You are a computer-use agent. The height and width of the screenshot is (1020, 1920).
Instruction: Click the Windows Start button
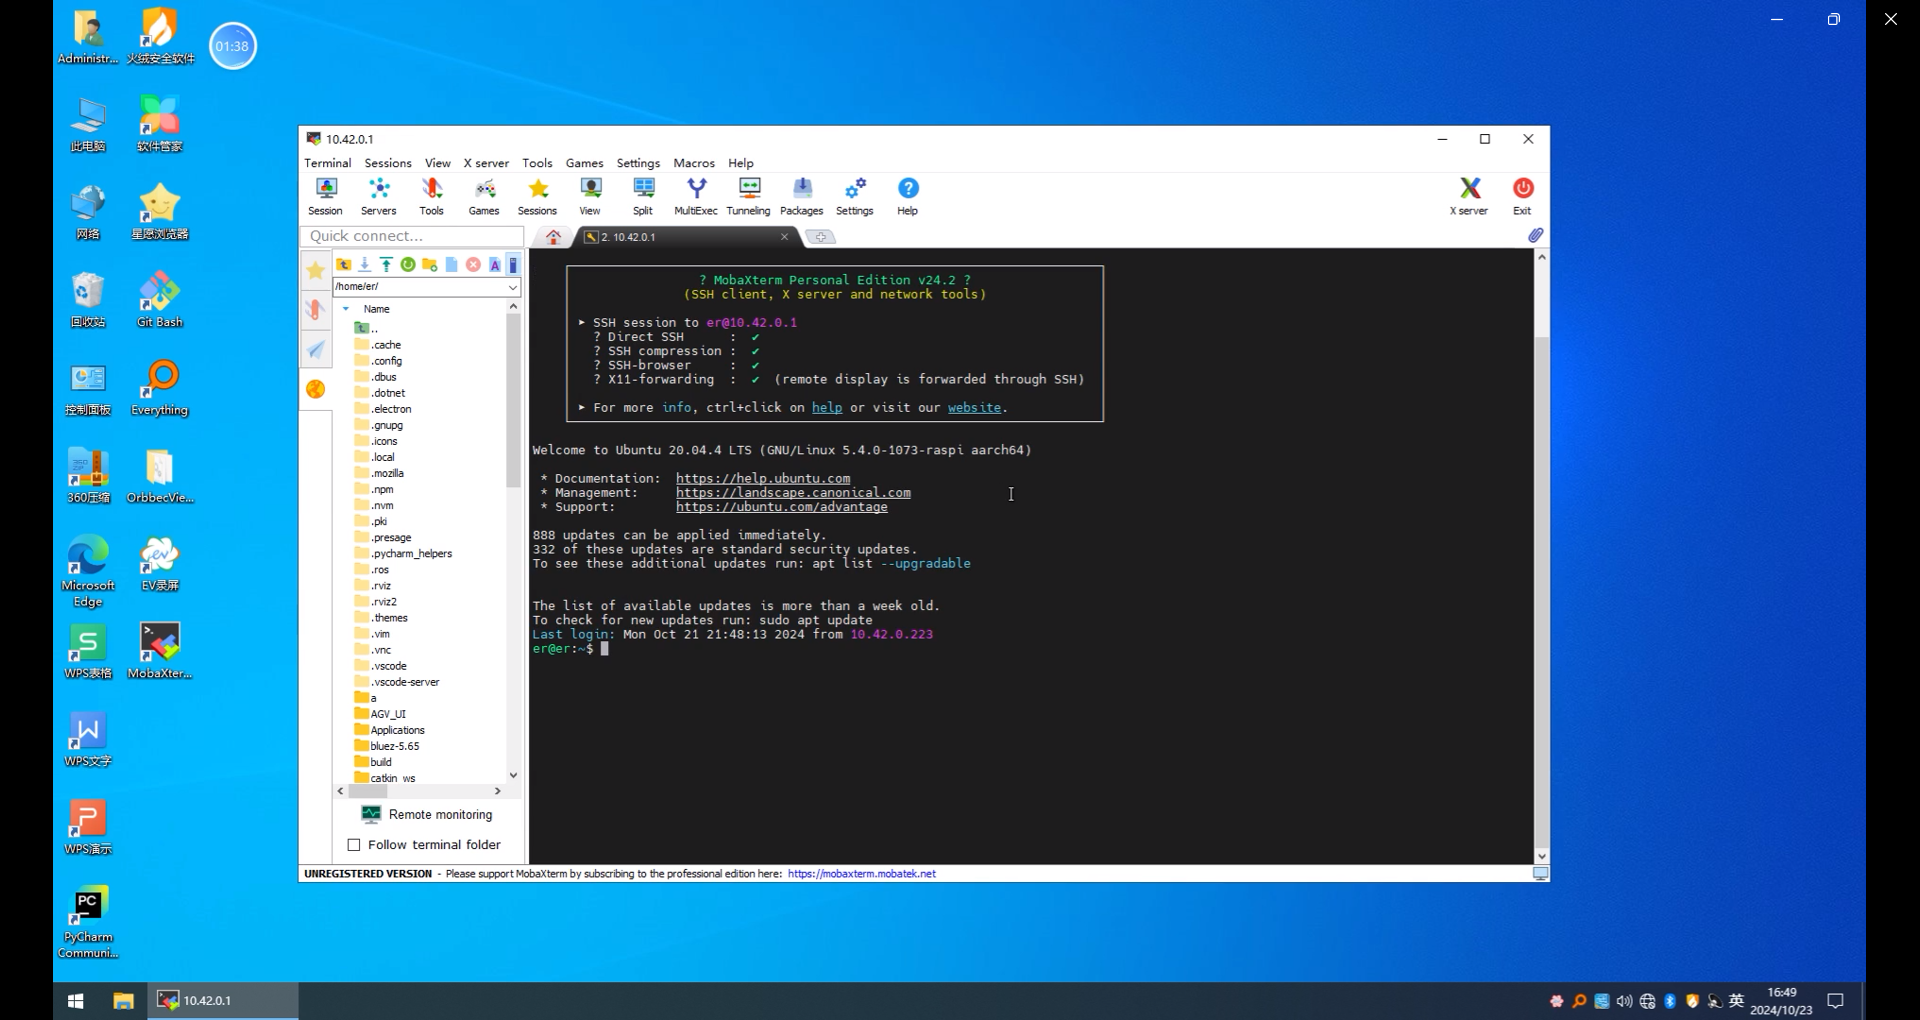click(76, 1001)
